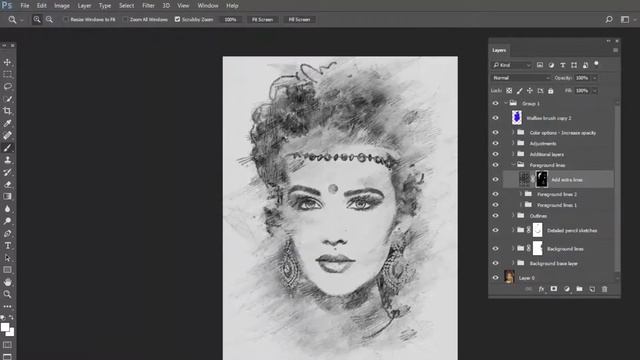The height and width of the screenshot is (360, 640).
Task: Select the Rectangle shape tool
Action: point(7,270)
